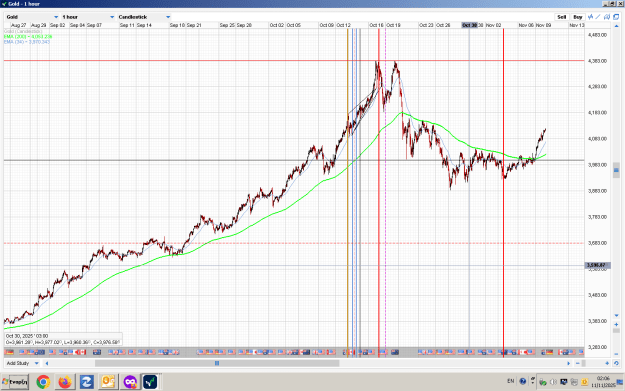
Task: Click the Sep 21 date label
Action: (x=194, y=25)
